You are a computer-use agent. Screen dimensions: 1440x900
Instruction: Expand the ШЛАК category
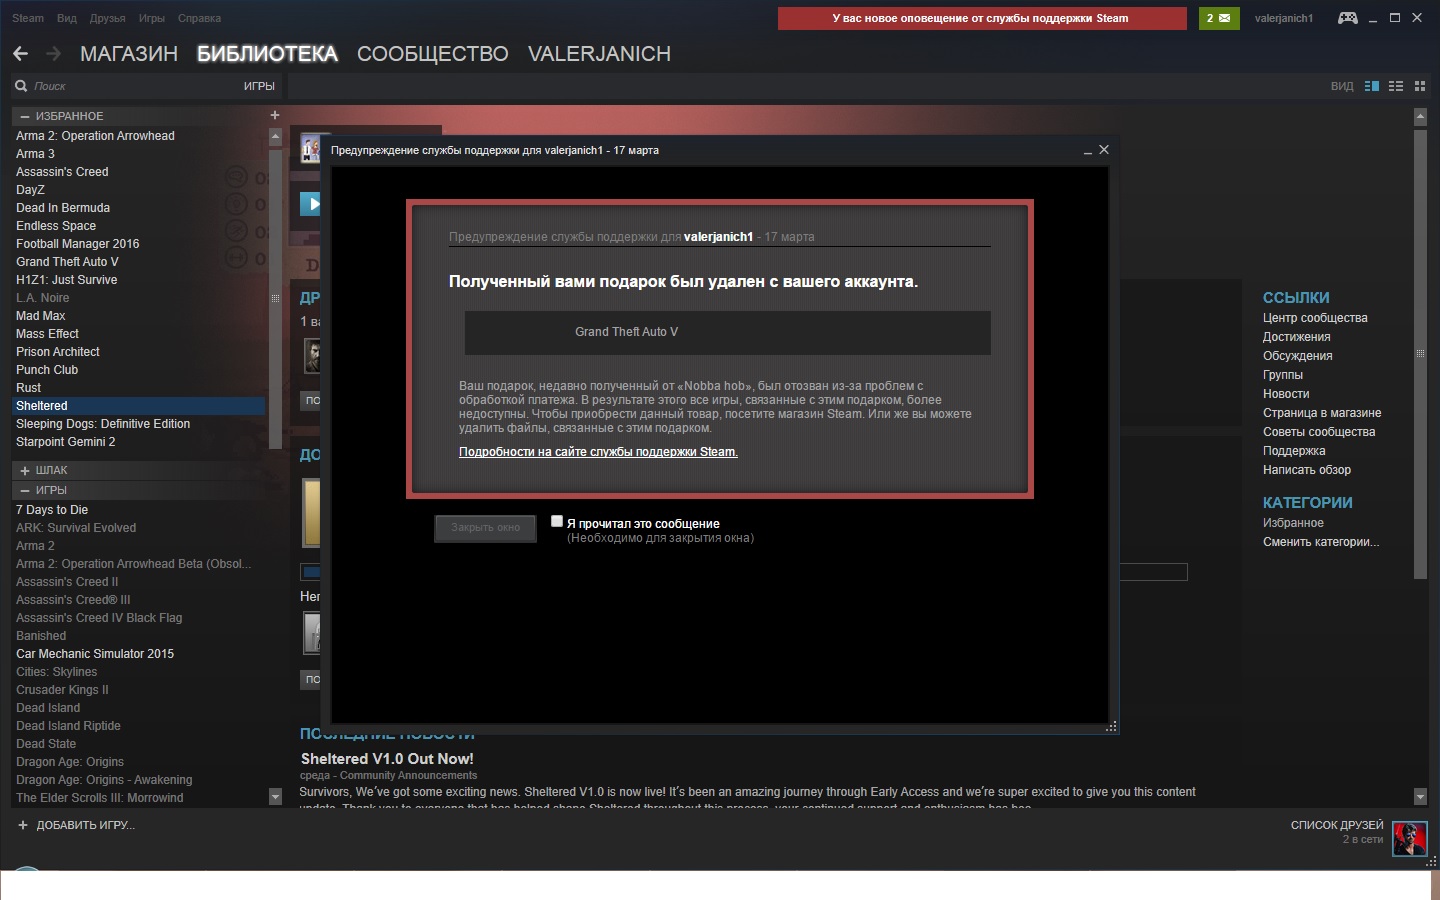(x=25, y=470)
